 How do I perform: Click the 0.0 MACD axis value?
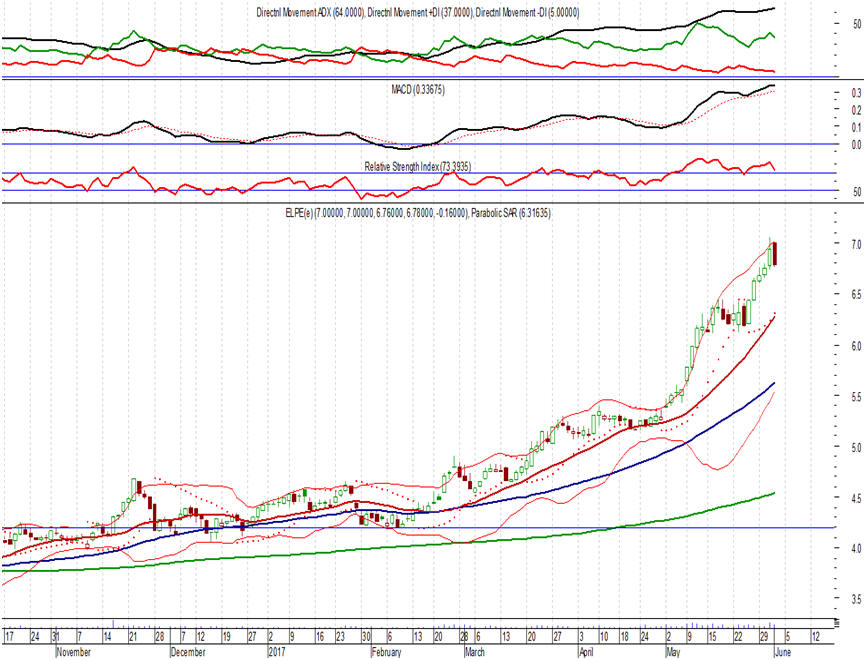857,145
